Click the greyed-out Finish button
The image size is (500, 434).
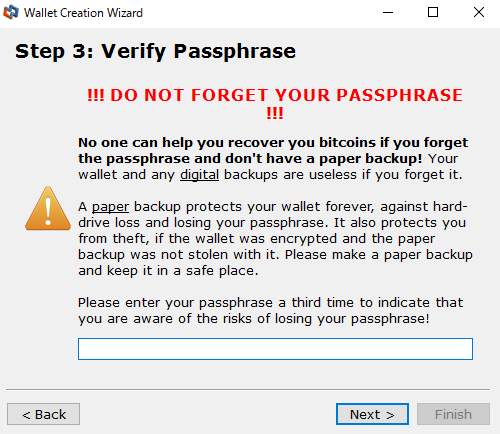pyautogui.click(x=453, y=414)
